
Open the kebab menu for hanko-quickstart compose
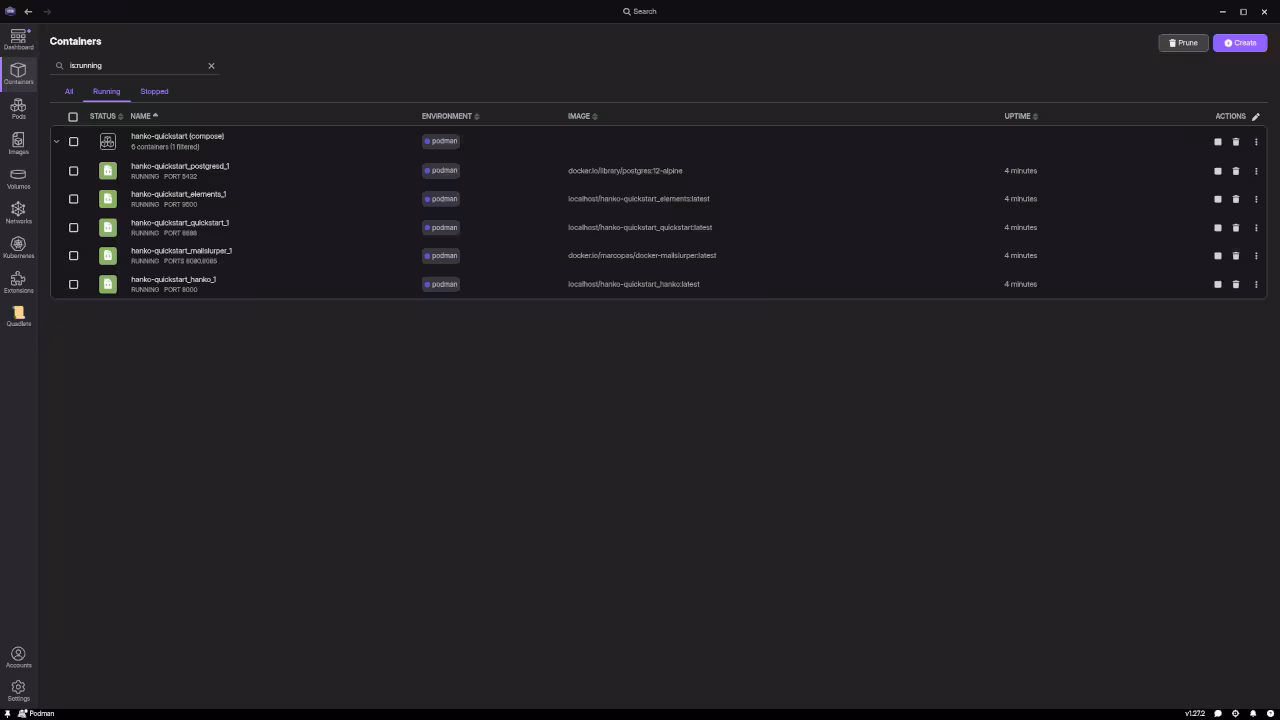1256,142
